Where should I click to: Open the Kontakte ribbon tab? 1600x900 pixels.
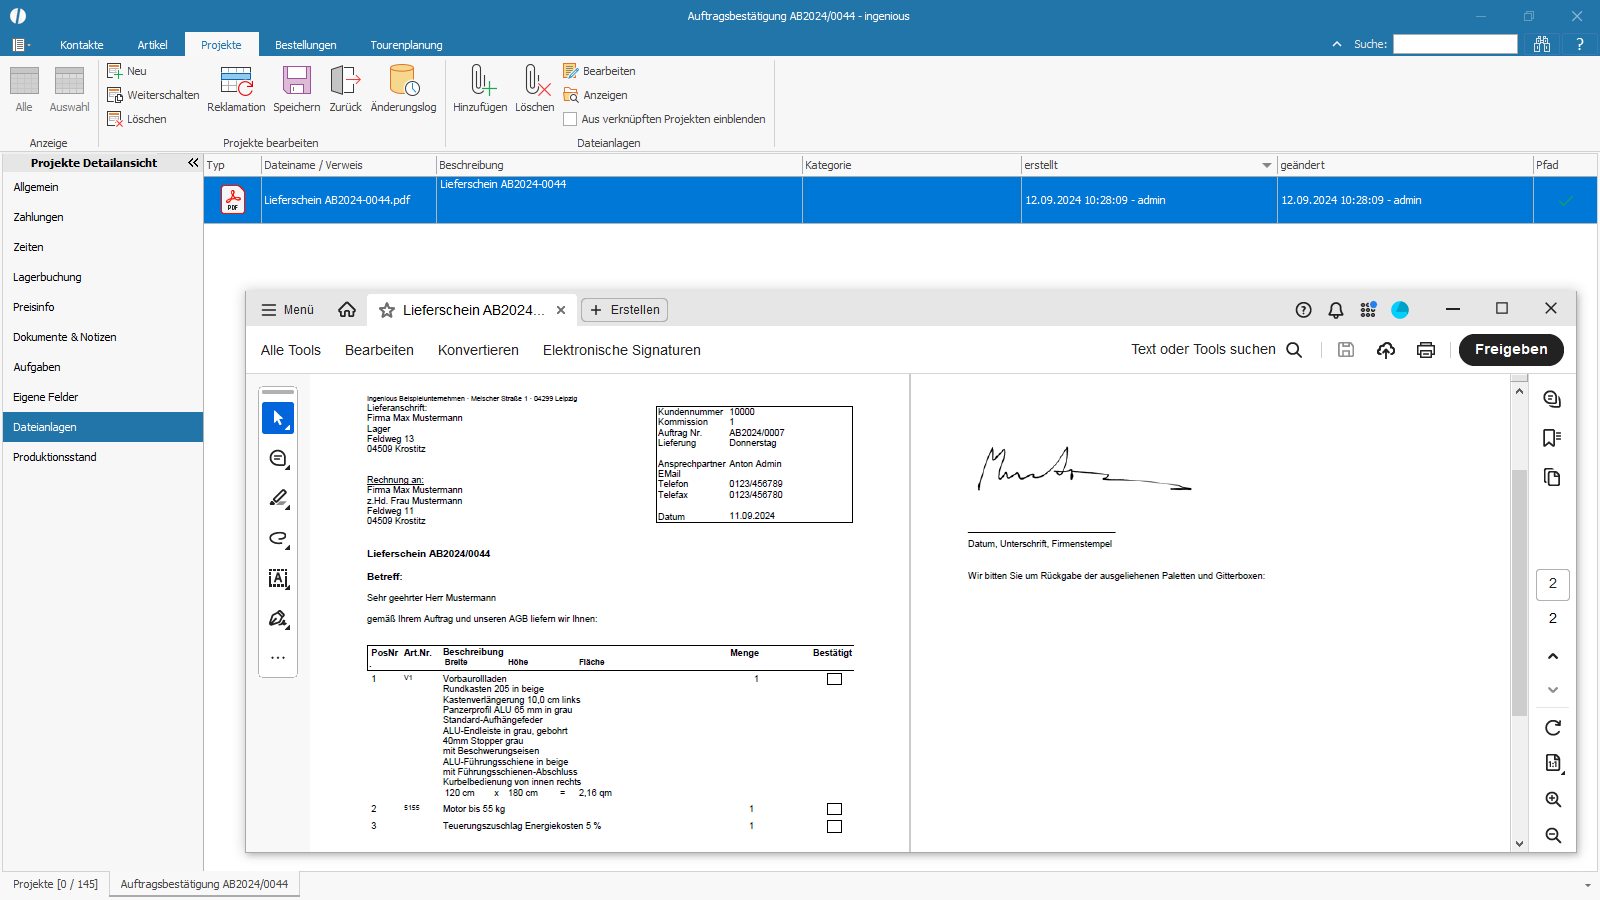(81, 45)
